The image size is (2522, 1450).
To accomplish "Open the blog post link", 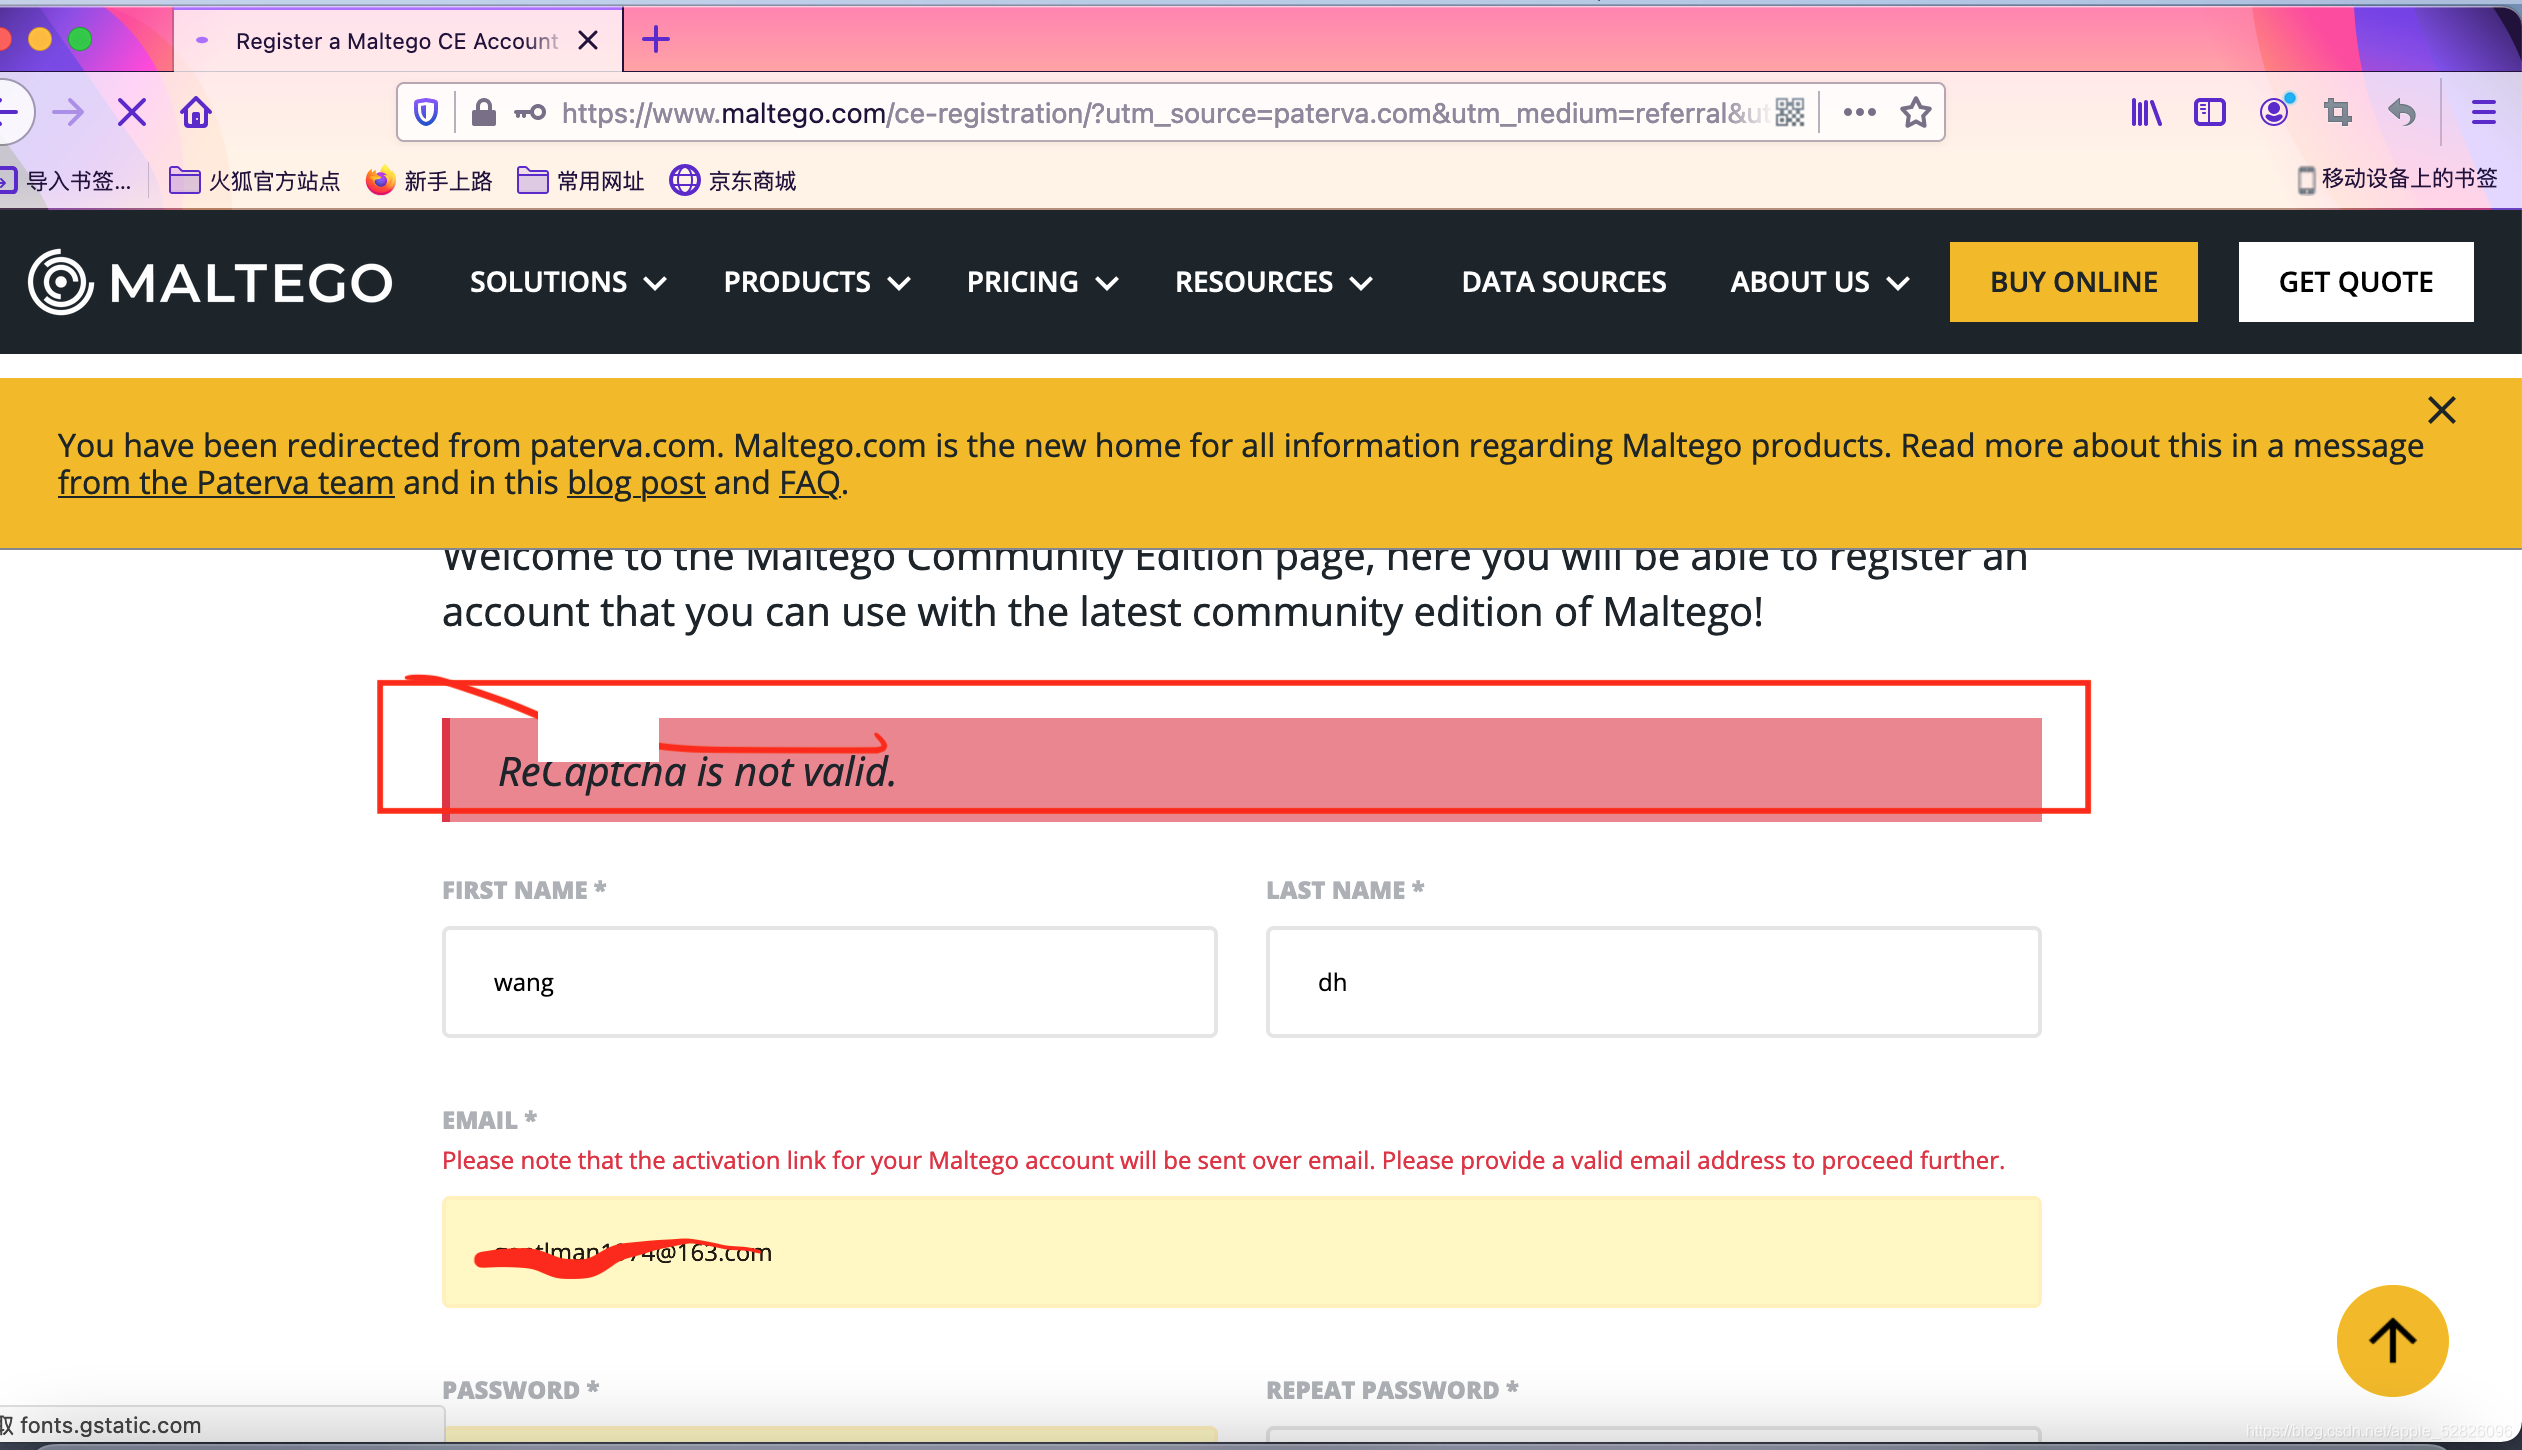I will (x=636, y=483).
